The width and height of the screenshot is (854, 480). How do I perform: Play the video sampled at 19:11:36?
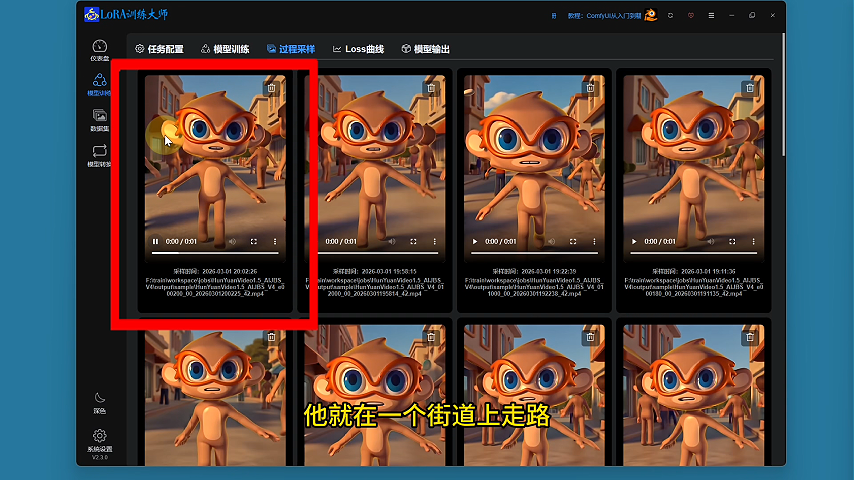pyautogui.click(x=634, y=241)
